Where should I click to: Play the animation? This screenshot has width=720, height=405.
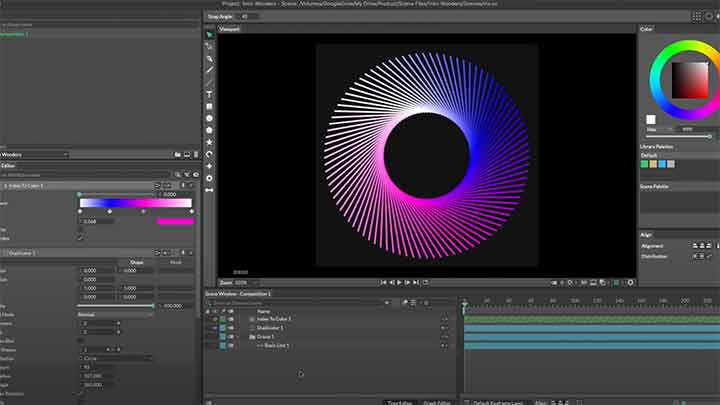pos(399,283)
